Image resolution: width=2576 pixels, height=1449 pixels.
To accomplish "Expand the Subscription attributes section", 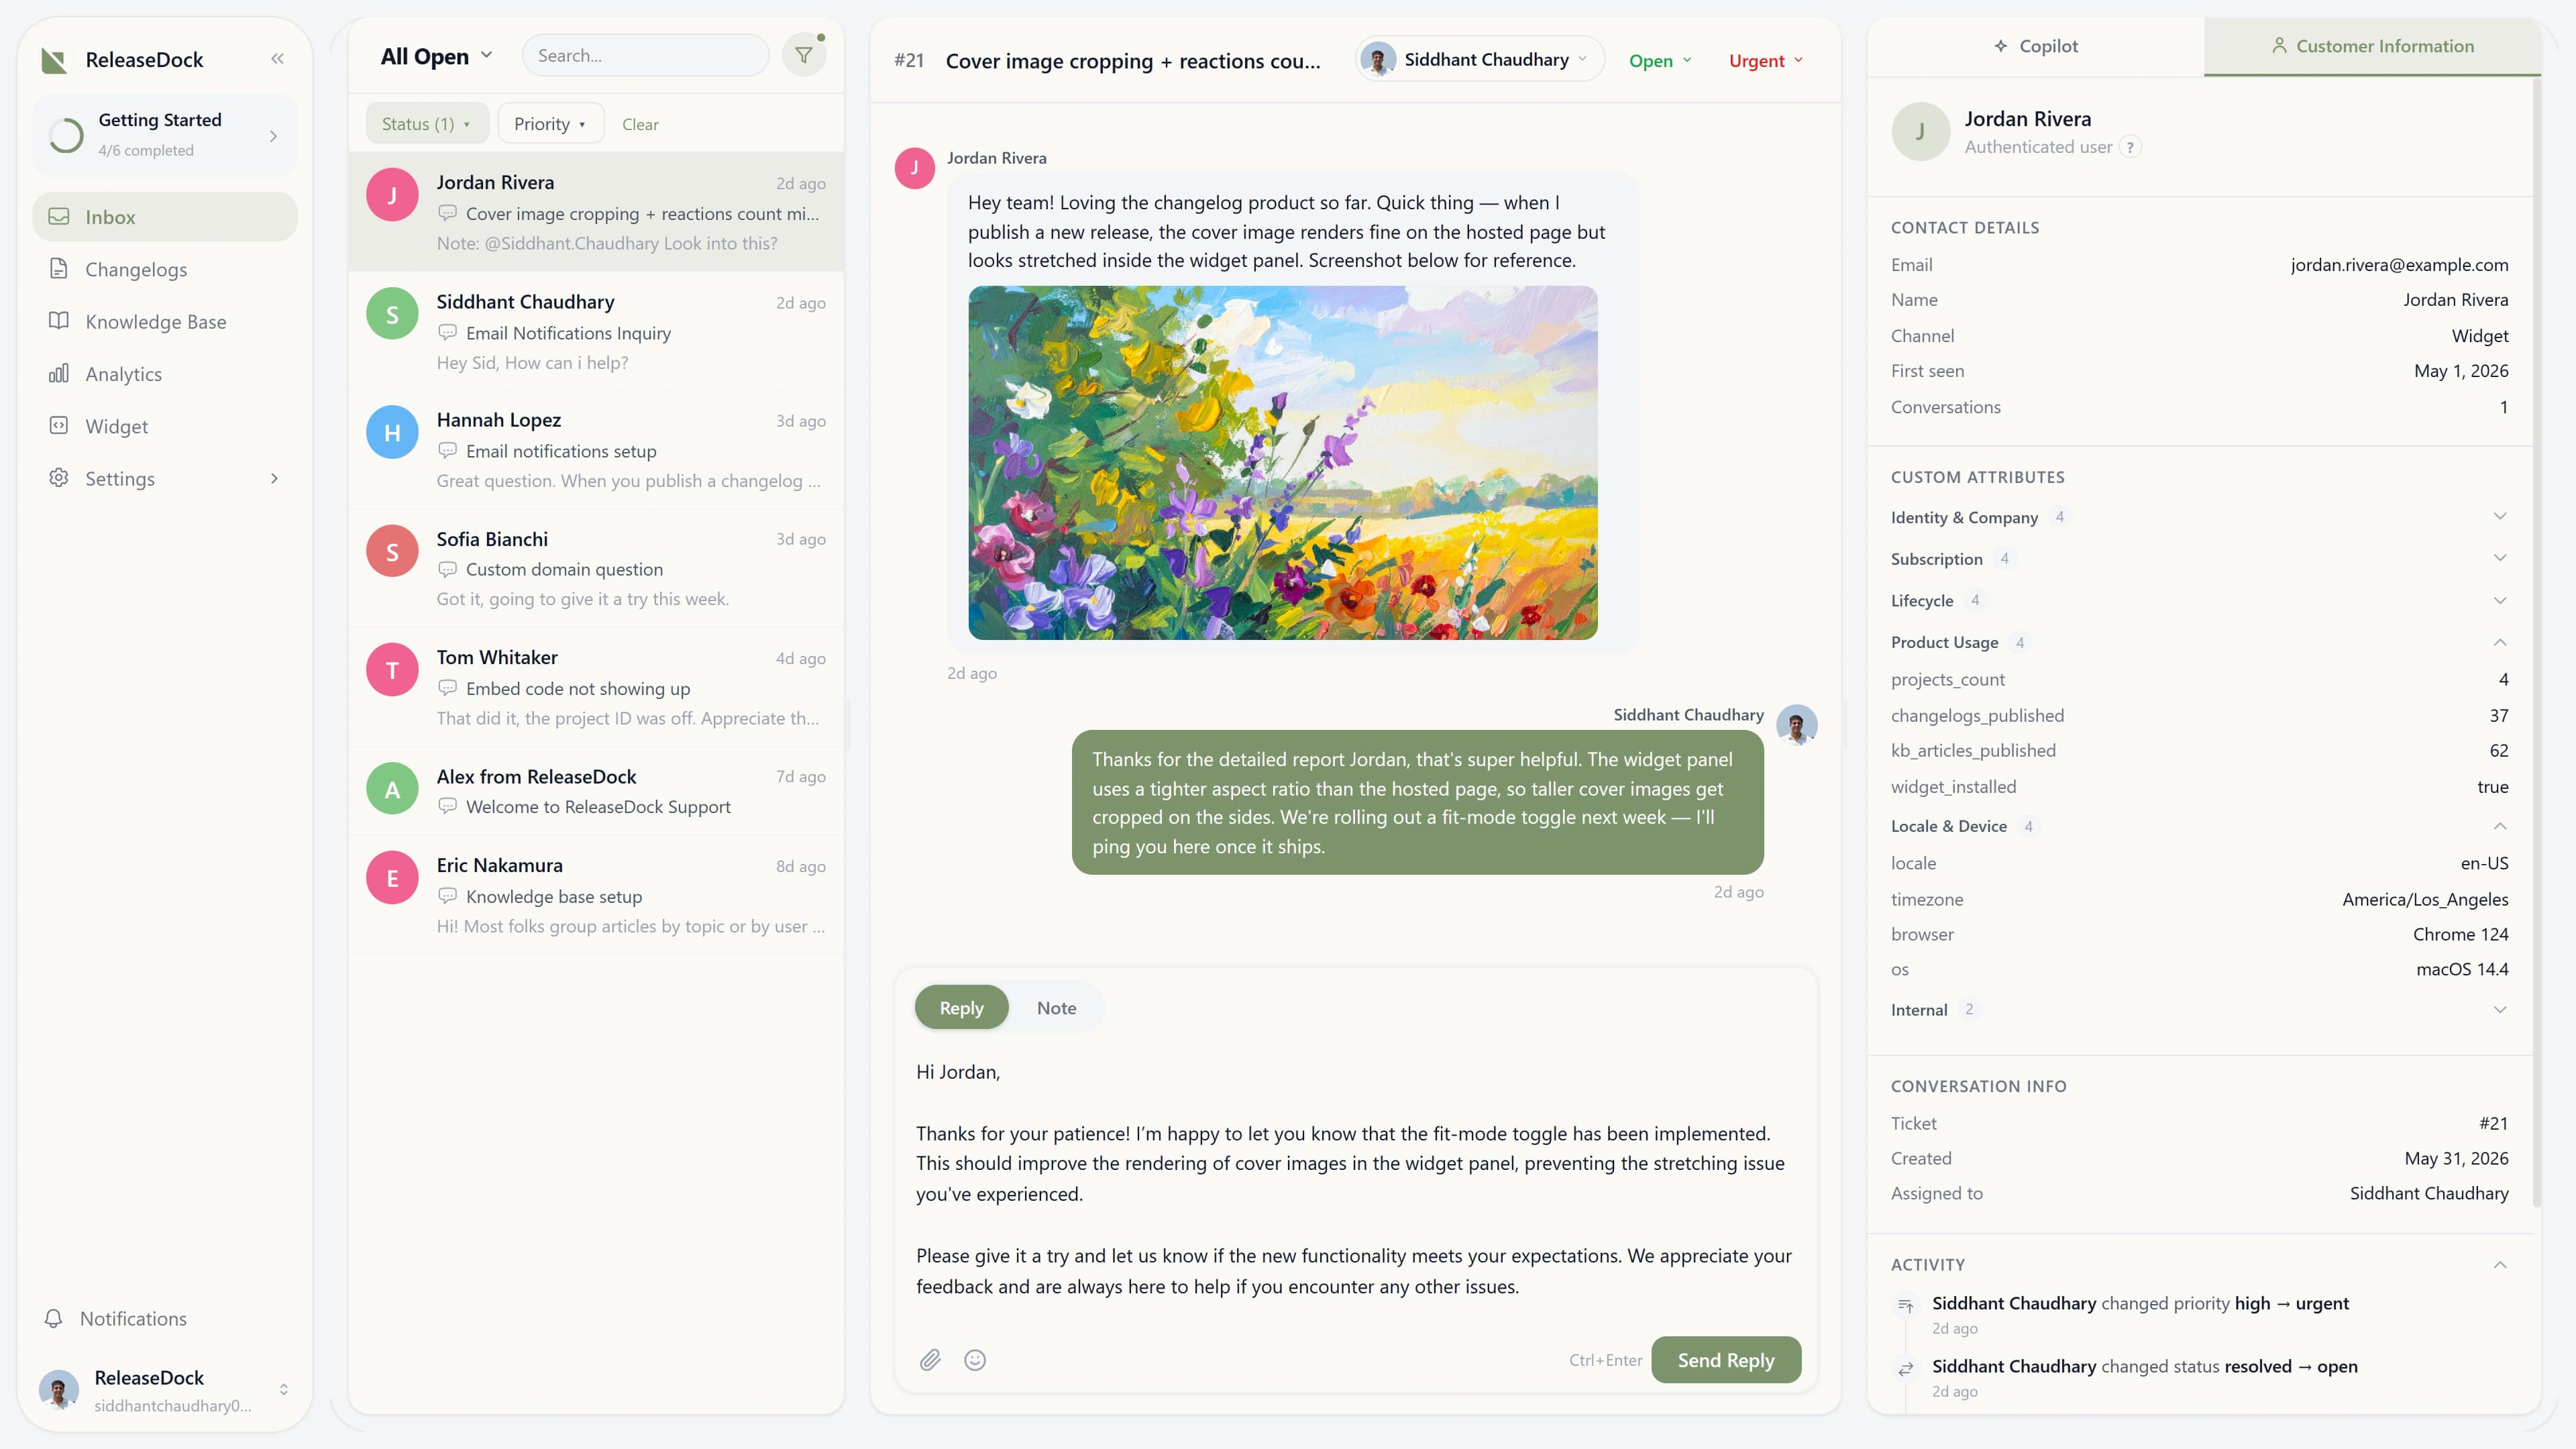I will (x=2199, y=559).
